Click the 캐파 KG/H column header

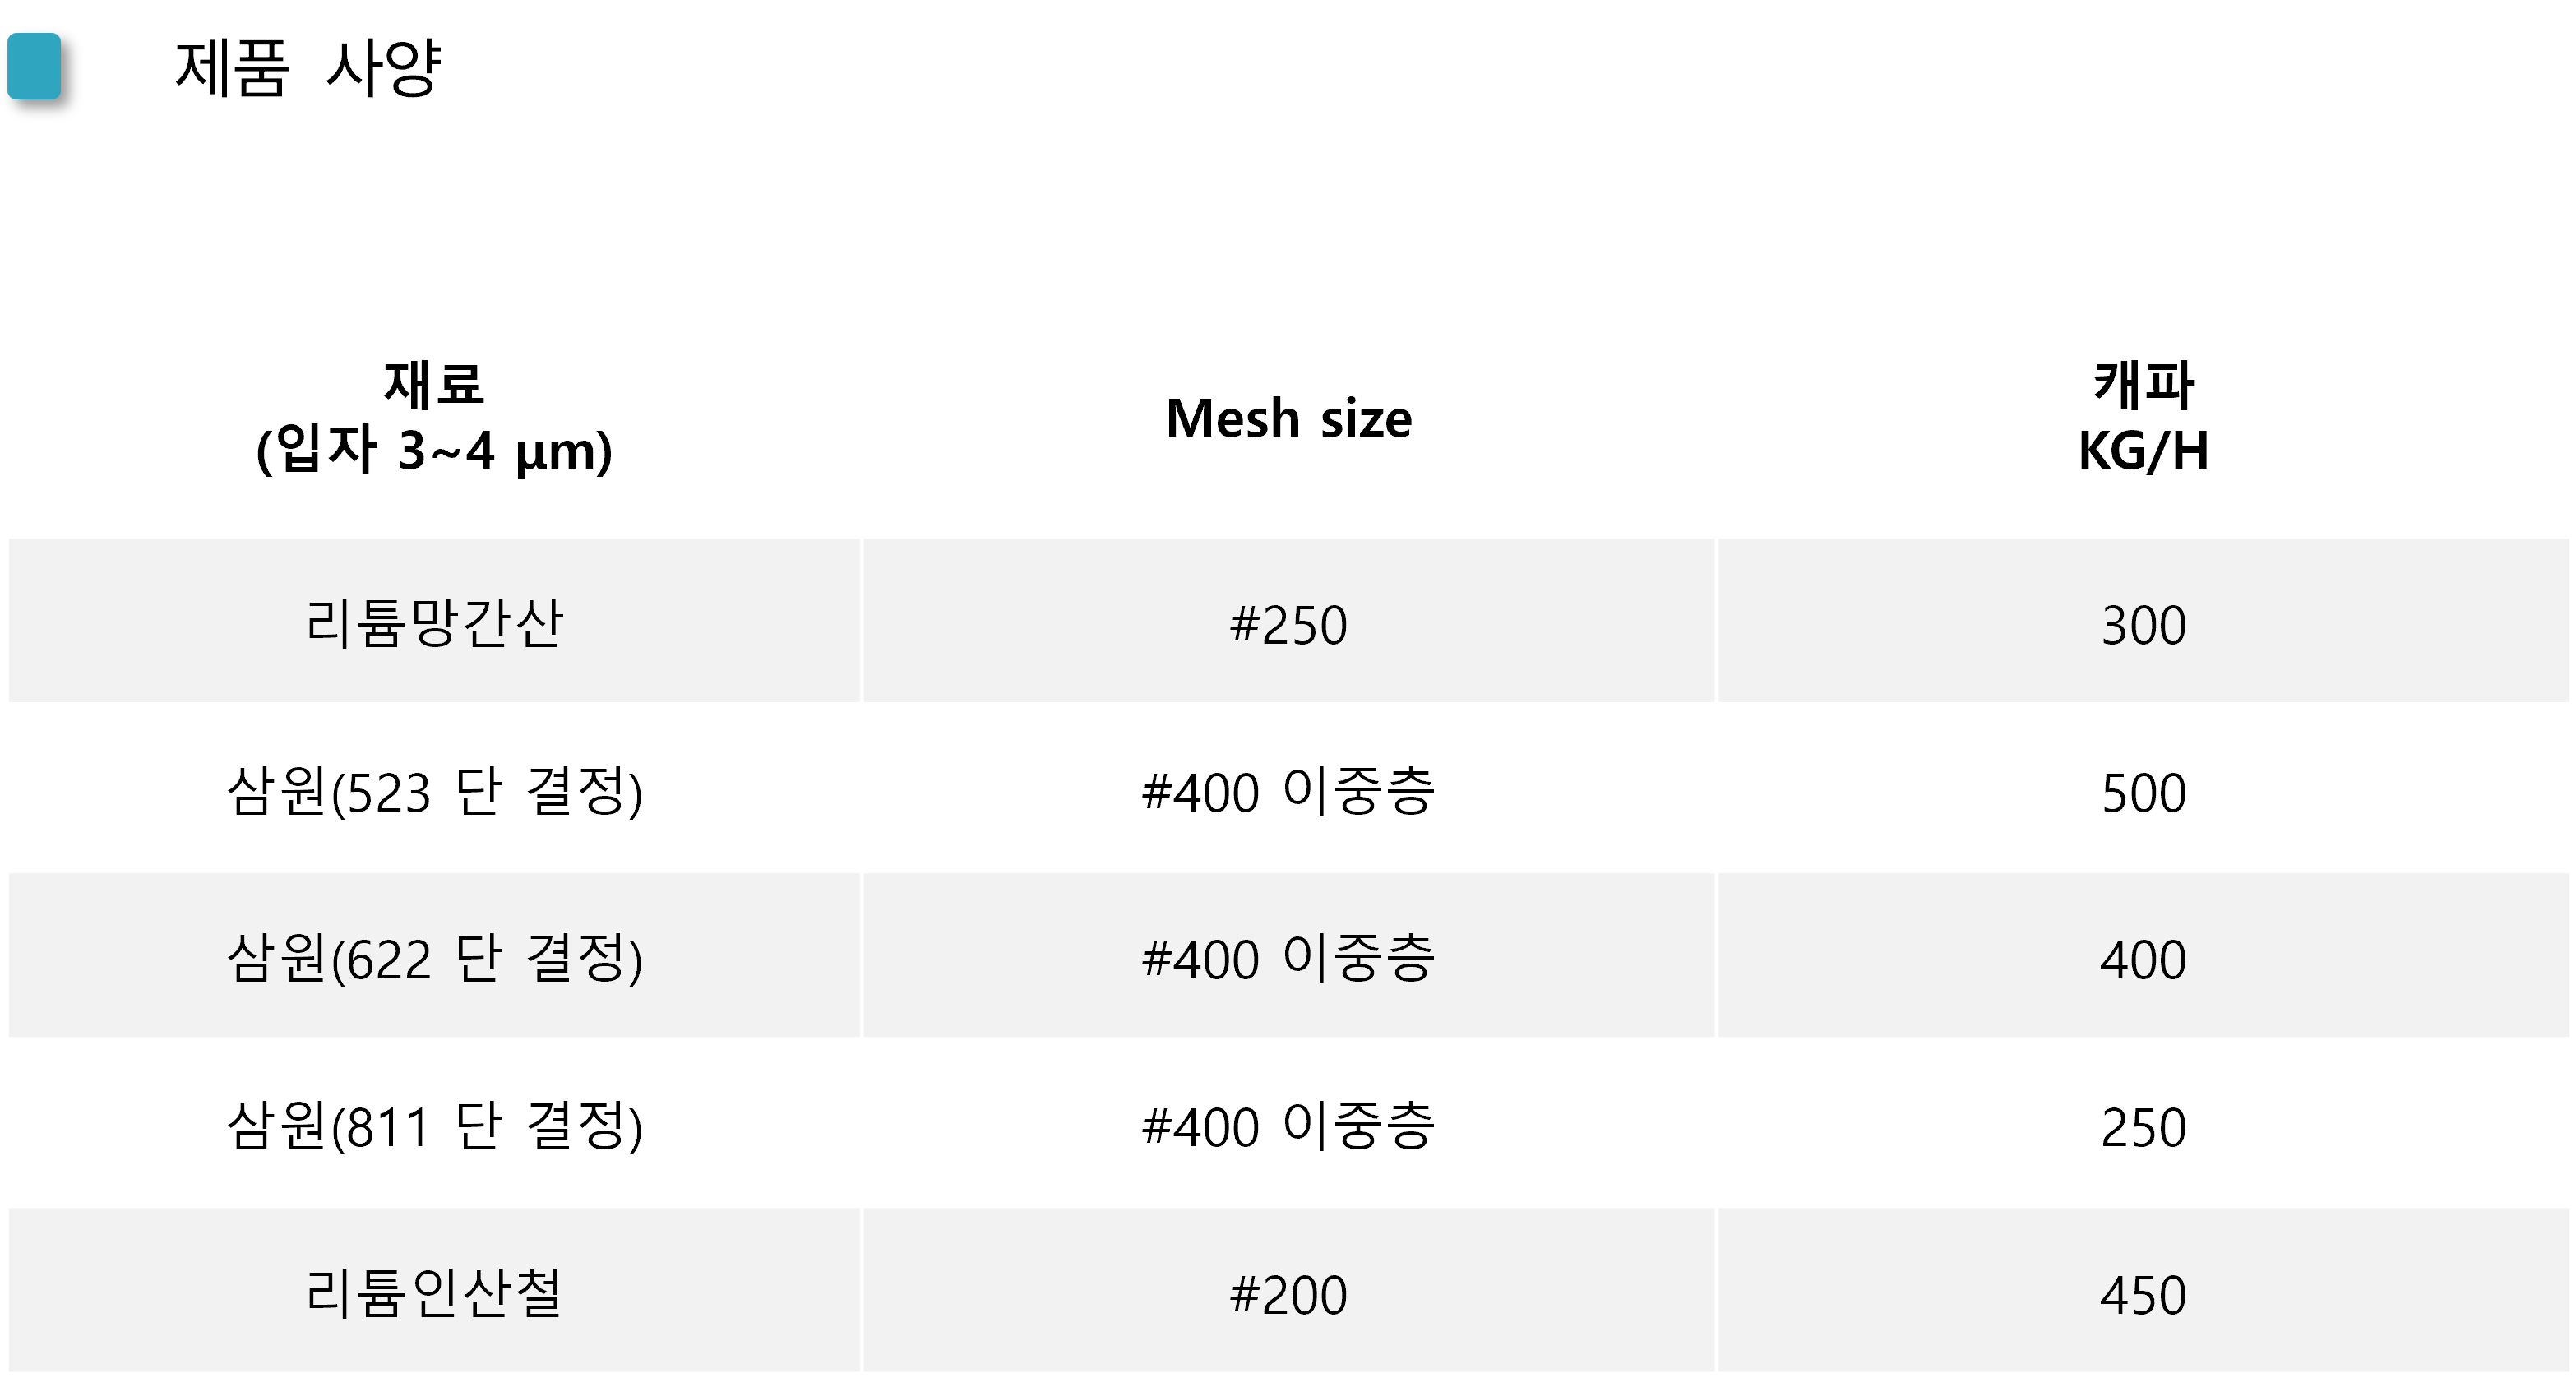[x=2143, y=417]
